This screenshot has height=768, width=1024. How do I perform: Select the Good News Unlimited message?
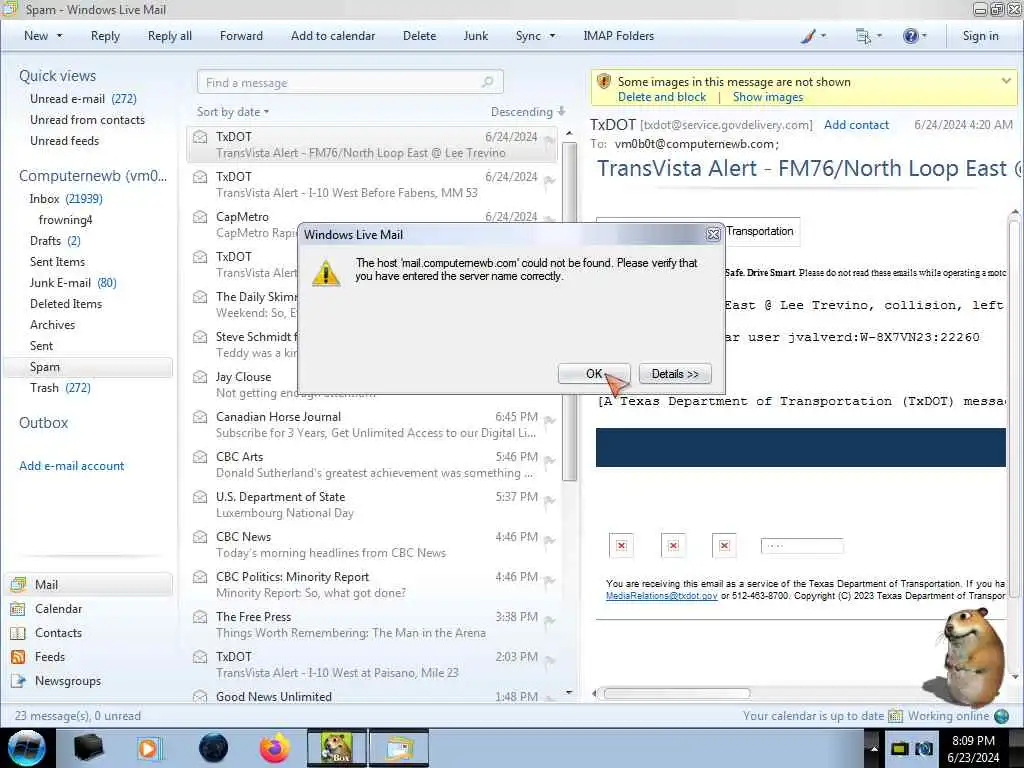[x=372, y=696]
